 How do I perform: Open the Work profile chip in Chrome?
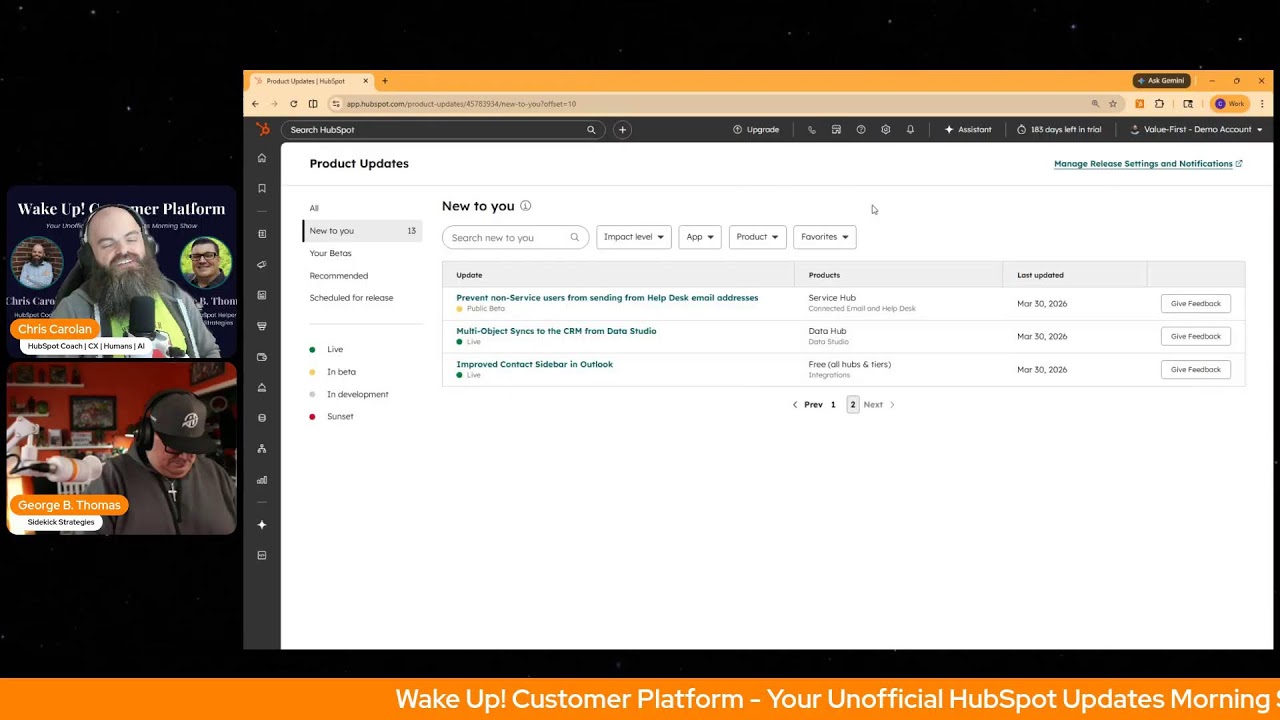[x=1230, y=104]
